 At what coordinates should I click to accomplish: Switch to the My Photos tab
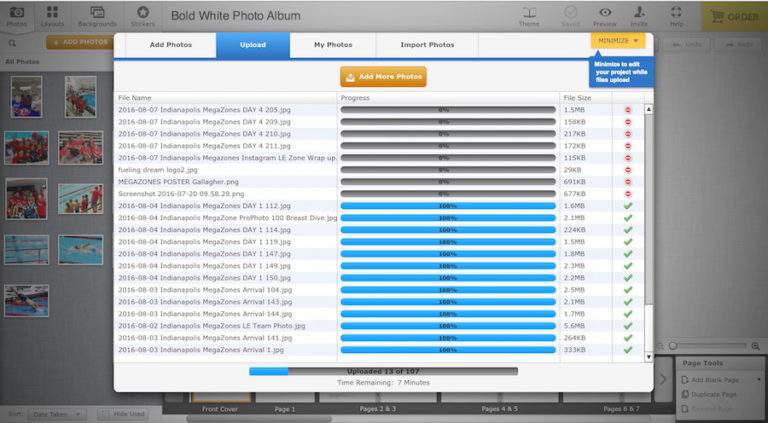point(333,45)
